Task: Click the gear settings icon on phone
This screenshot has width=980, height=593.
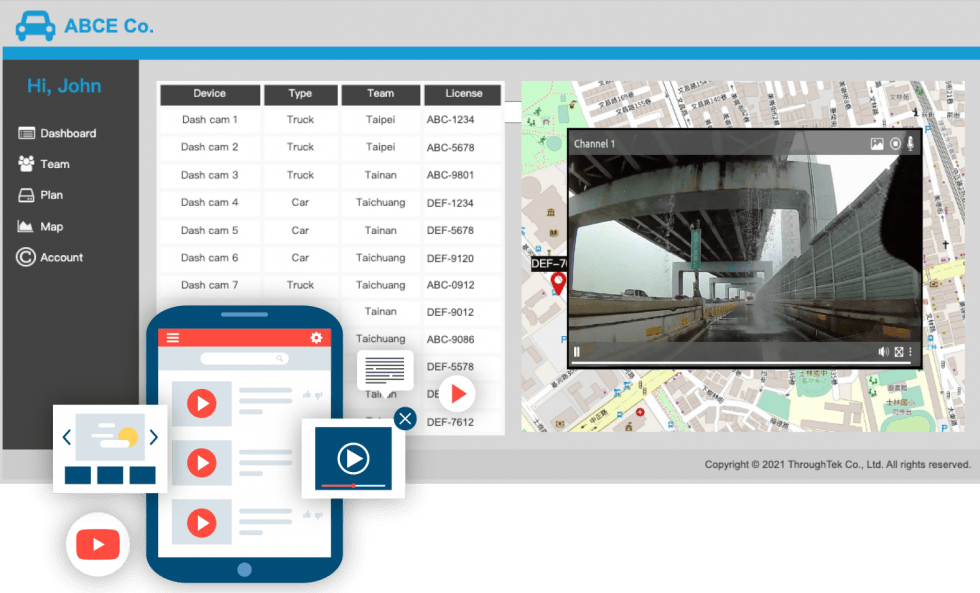Action: coord(316,338)
